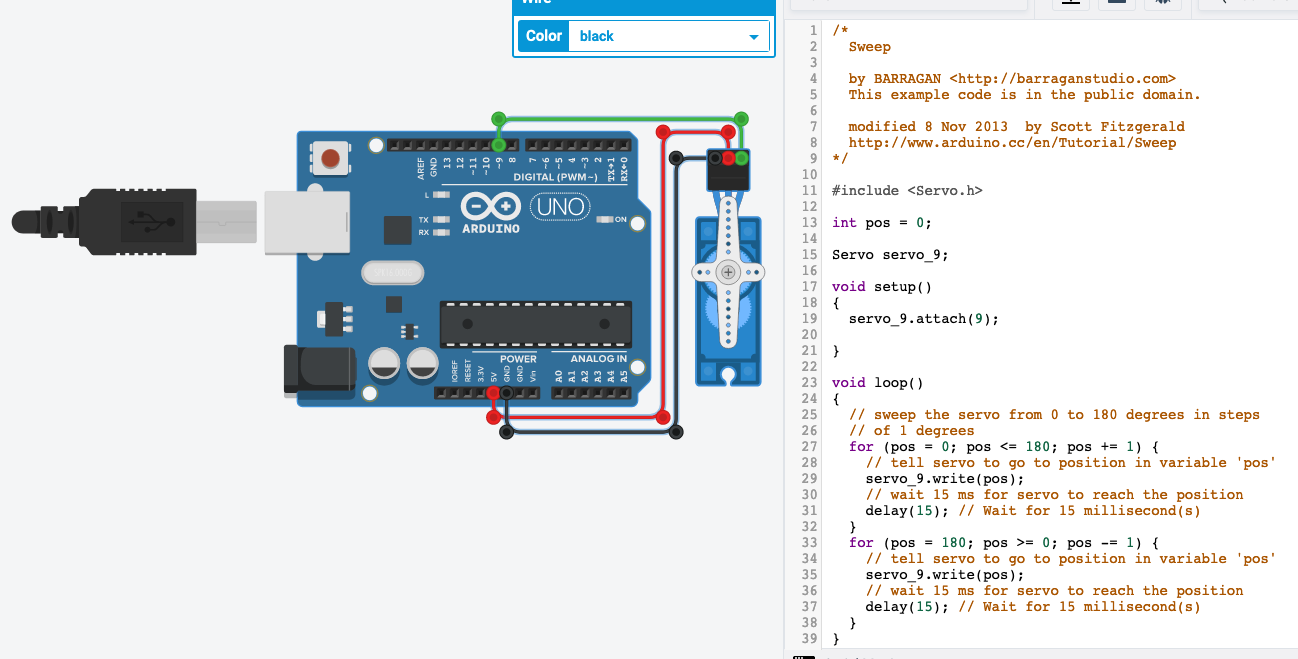1298x659 pixels.
Task: Click the dropdown arrow next to 'black'
Action: [x=756, y=36]
